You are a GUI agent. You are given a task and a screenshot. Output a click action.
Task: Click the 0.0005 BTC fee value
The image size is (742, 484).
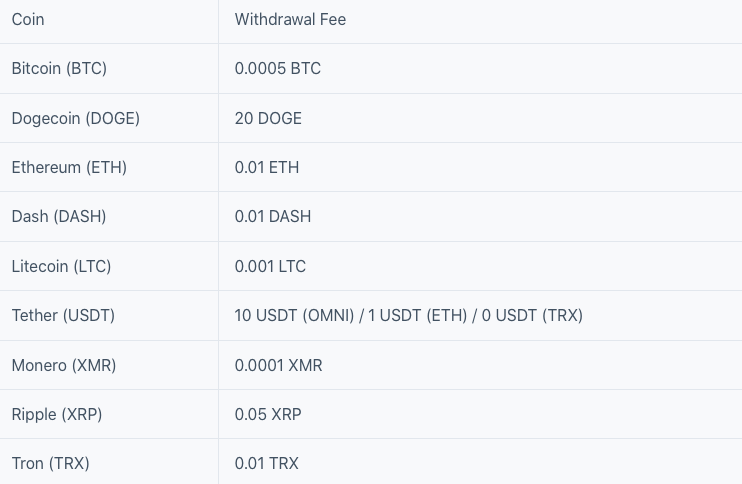click(x=278, y=69)
